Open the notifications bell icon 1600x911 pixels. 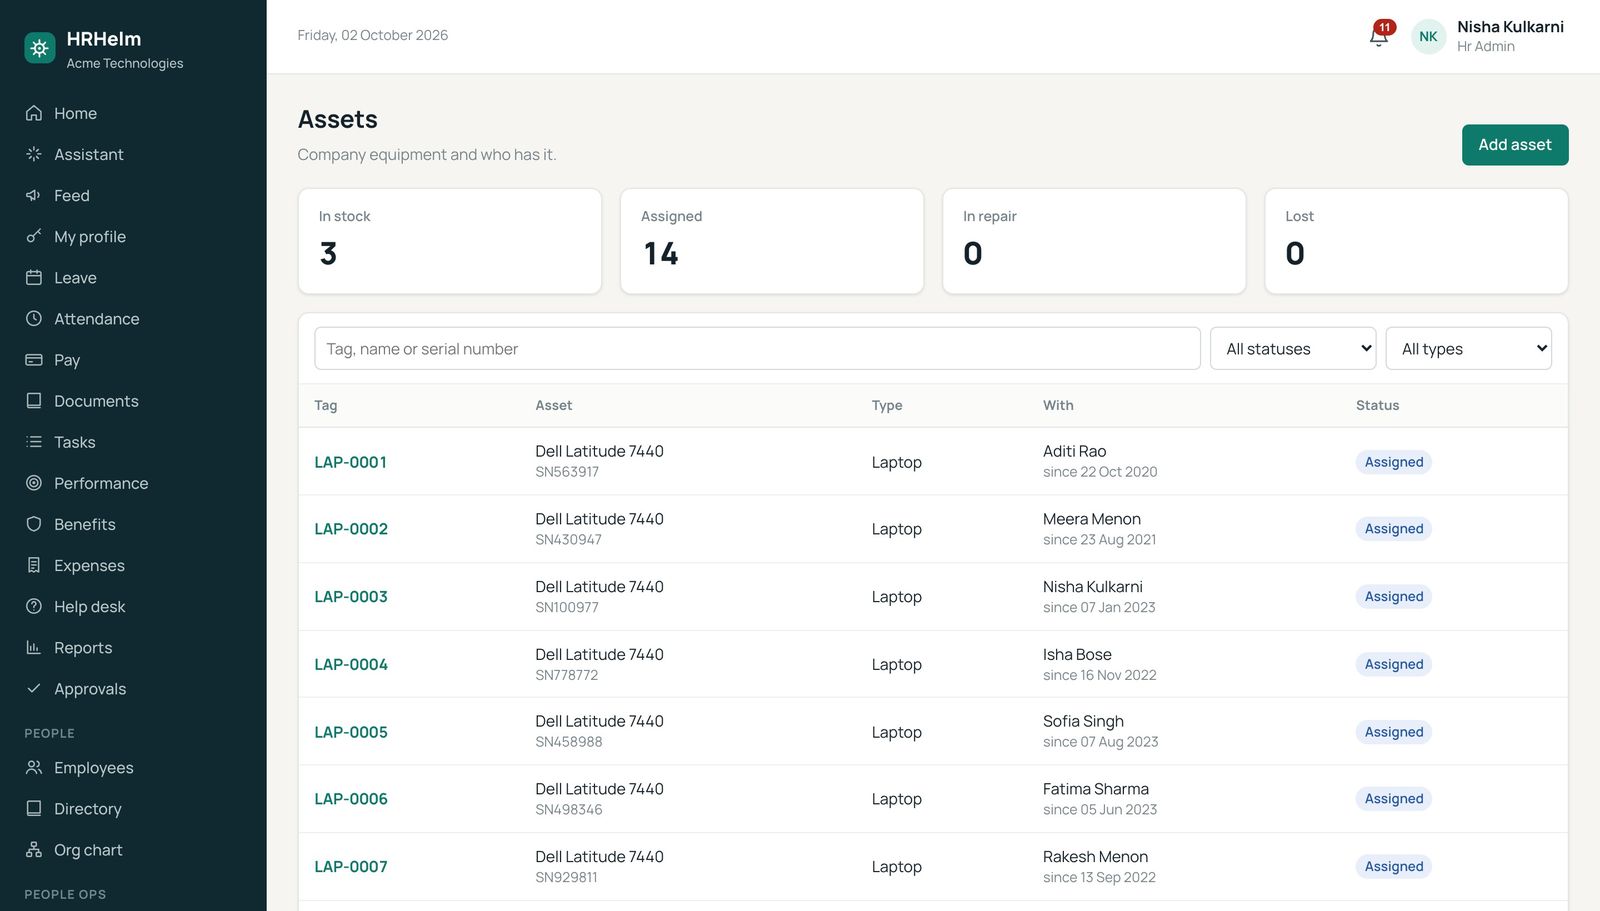1379,36
